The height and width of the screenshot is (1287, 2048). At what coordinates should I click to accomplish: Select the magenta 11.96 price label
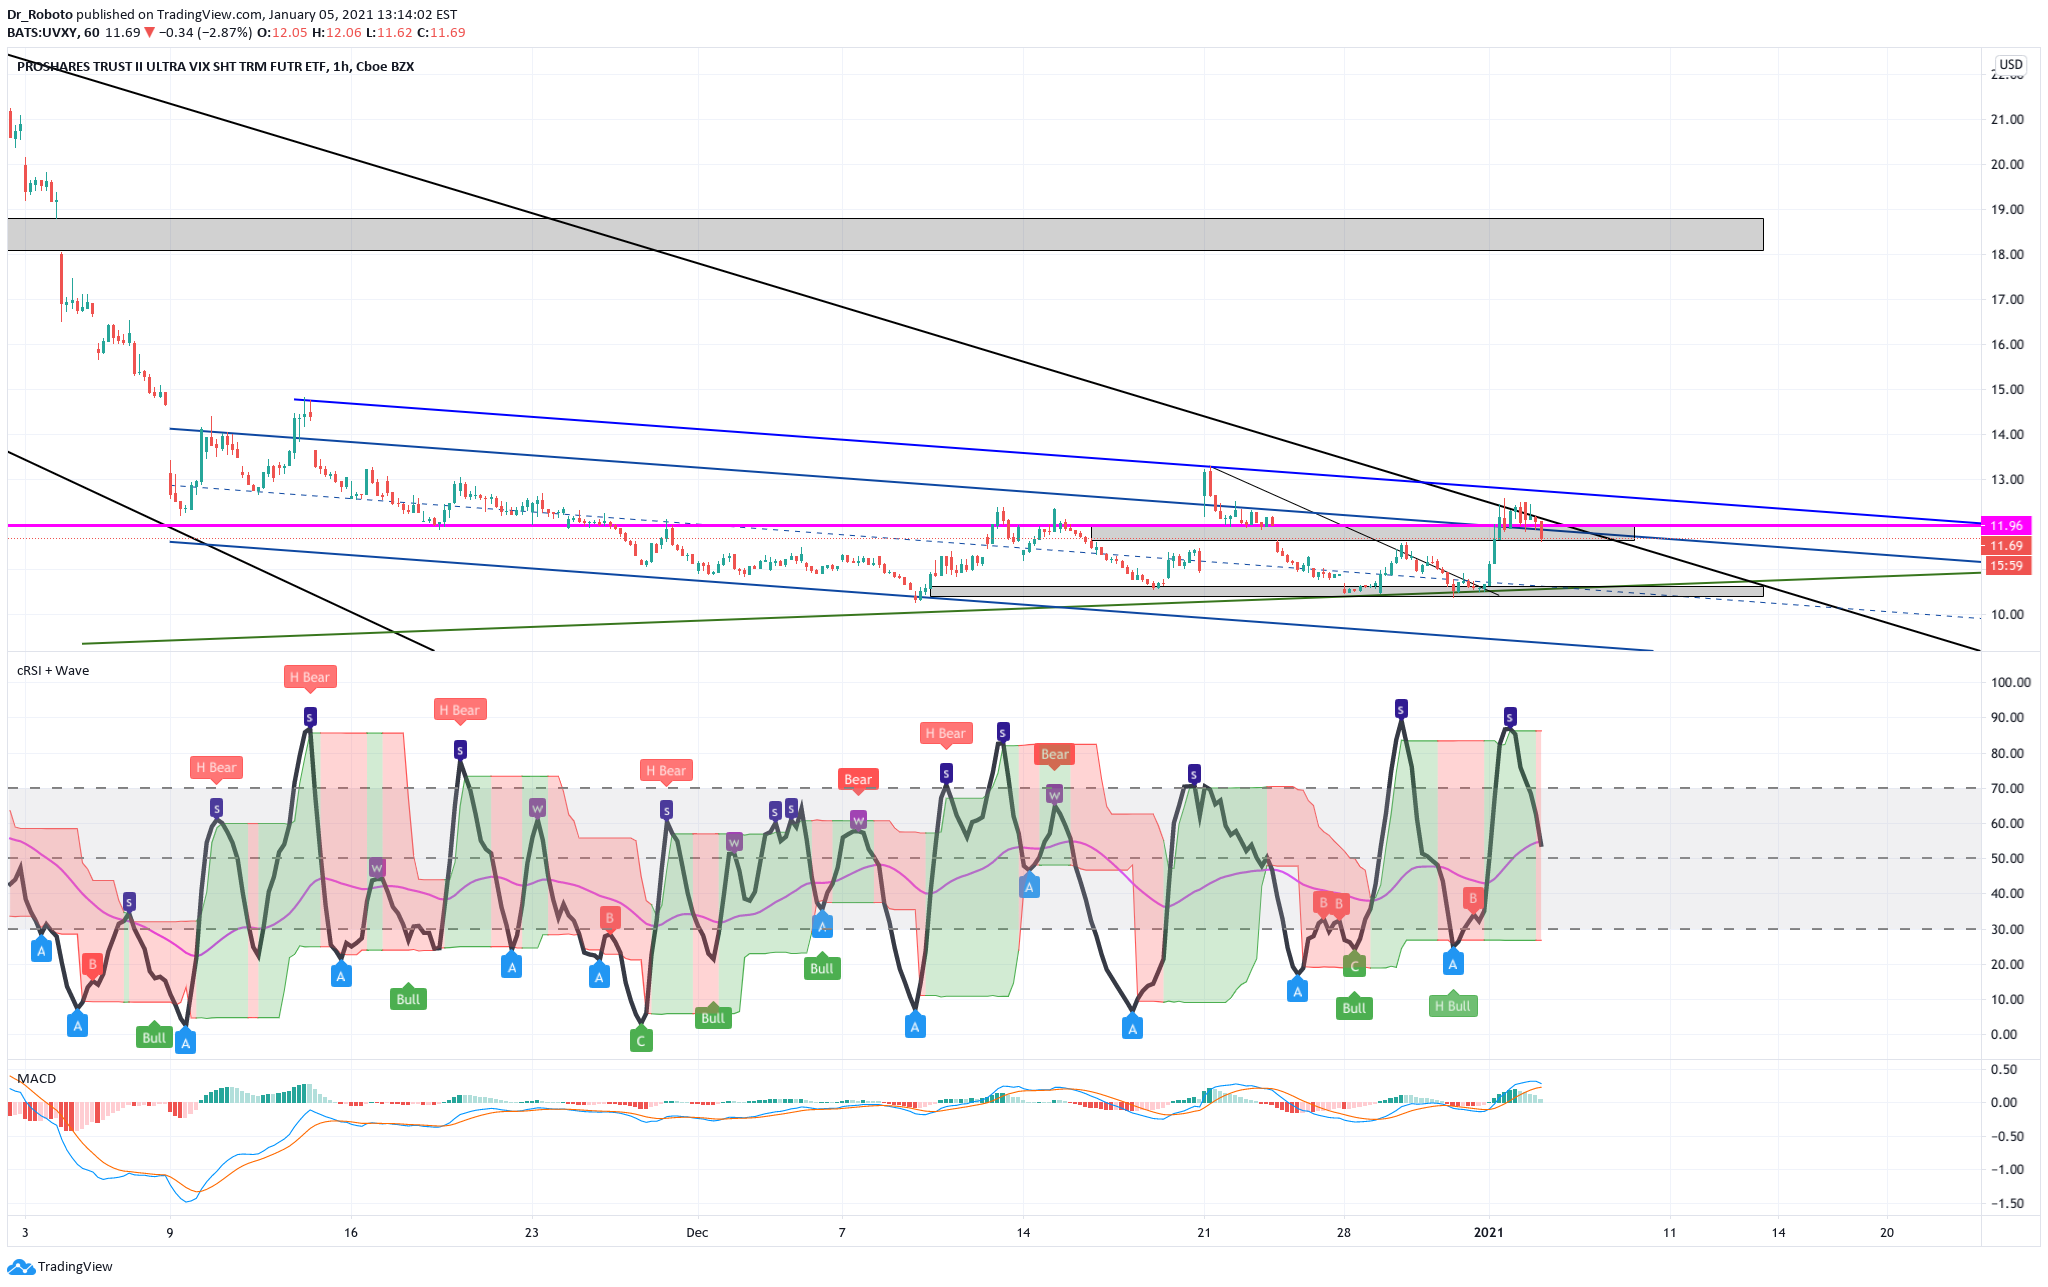[x=2005, y=525]
